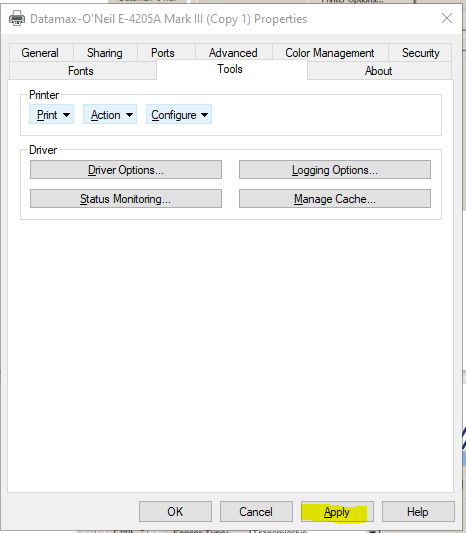Select the Color Management tab
Screen dimensions: 466x533
[x=330, y=53]
